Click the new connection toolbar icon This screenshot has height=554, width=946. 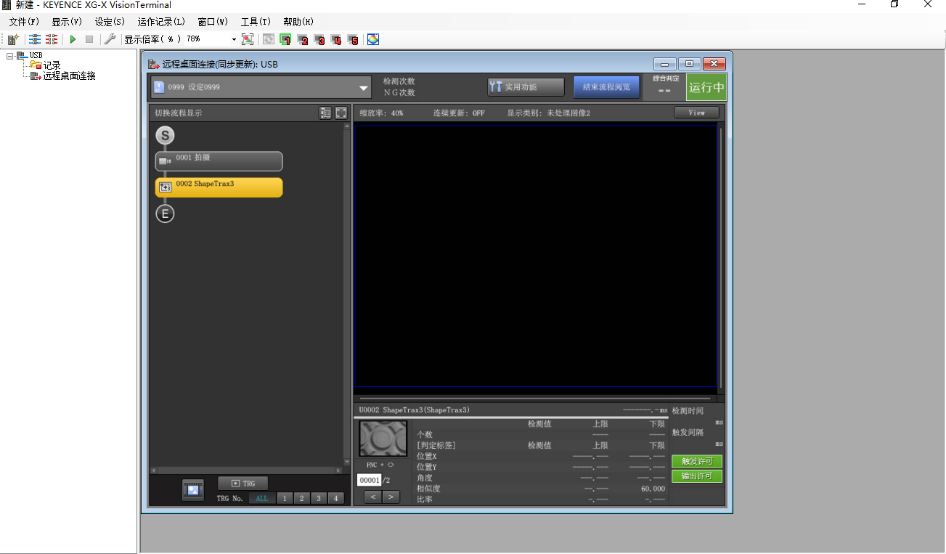[x=13, y=39]
